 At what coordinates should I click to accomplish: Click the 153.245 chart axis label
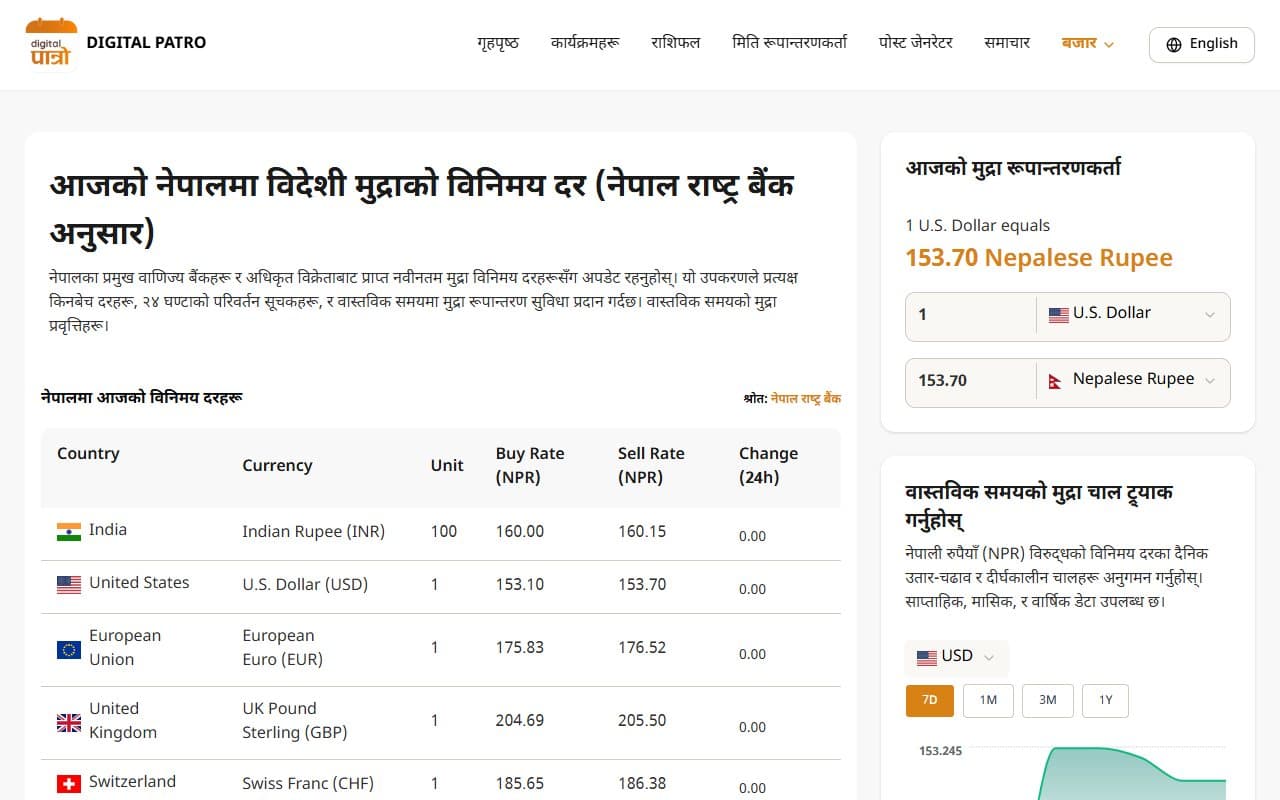(x=940, y=751)
